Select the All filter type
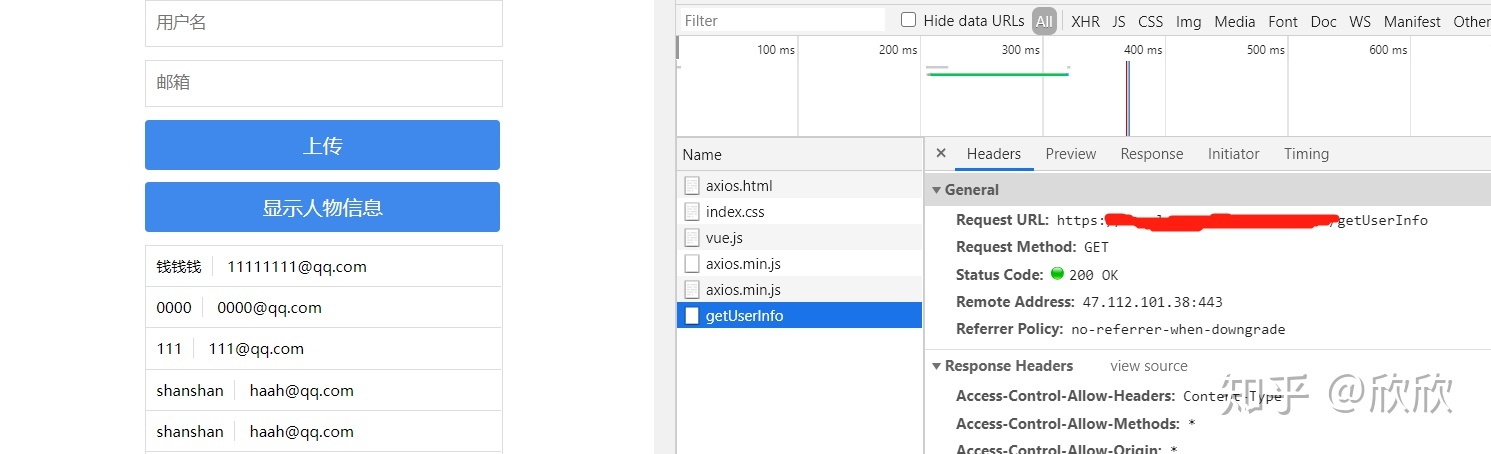Viewport: 1491px width, 454px height. click(x=1044, y=21)
